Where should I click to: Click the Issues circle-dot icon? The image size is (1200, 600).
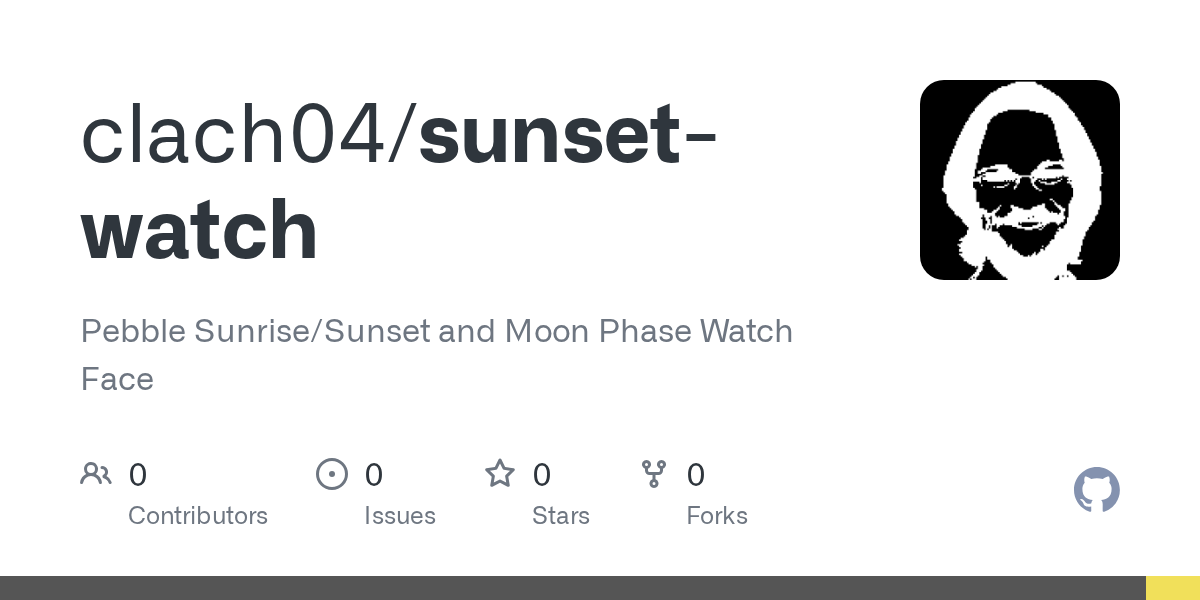pos(332,474)
